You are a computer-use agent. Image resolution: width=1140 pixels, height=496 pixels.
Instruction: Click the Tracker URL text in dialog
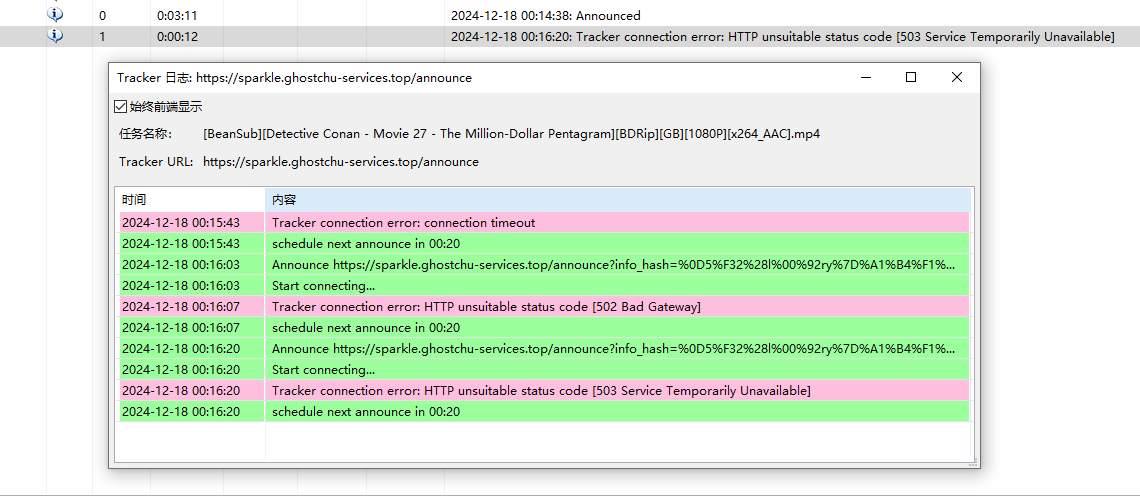click(340, 162)
